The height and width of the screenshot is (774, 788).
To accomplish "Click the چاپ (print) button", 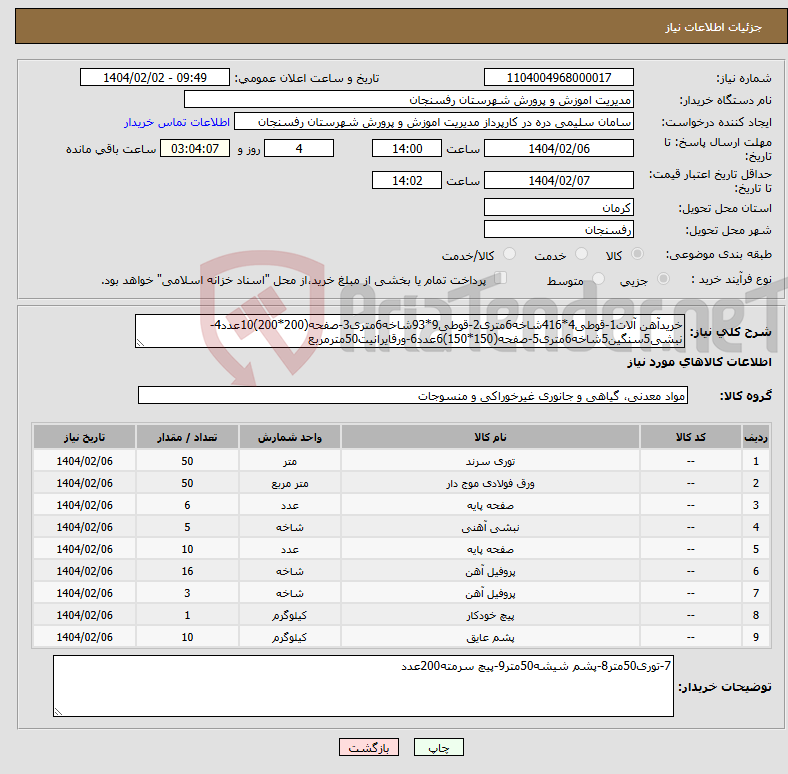I will click(438, 747).
